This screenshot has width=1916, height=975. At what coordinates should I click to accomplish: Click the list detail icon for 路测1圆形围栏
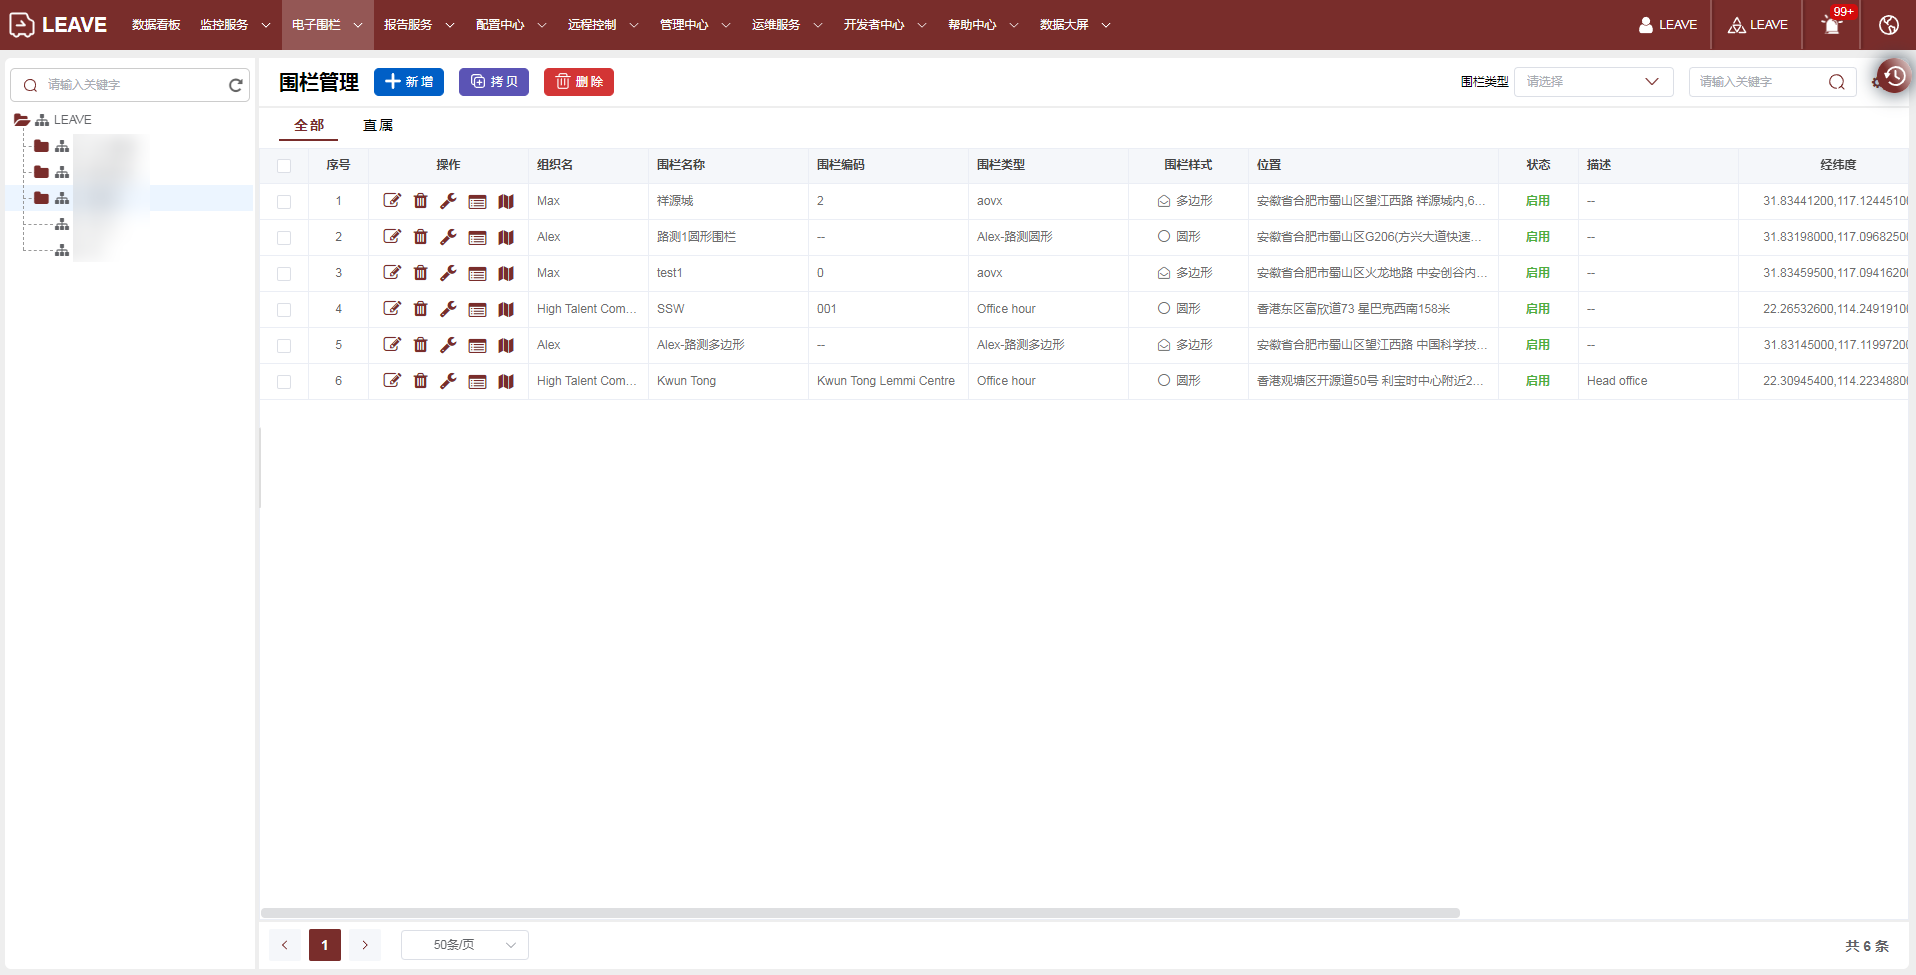(477, 237)
